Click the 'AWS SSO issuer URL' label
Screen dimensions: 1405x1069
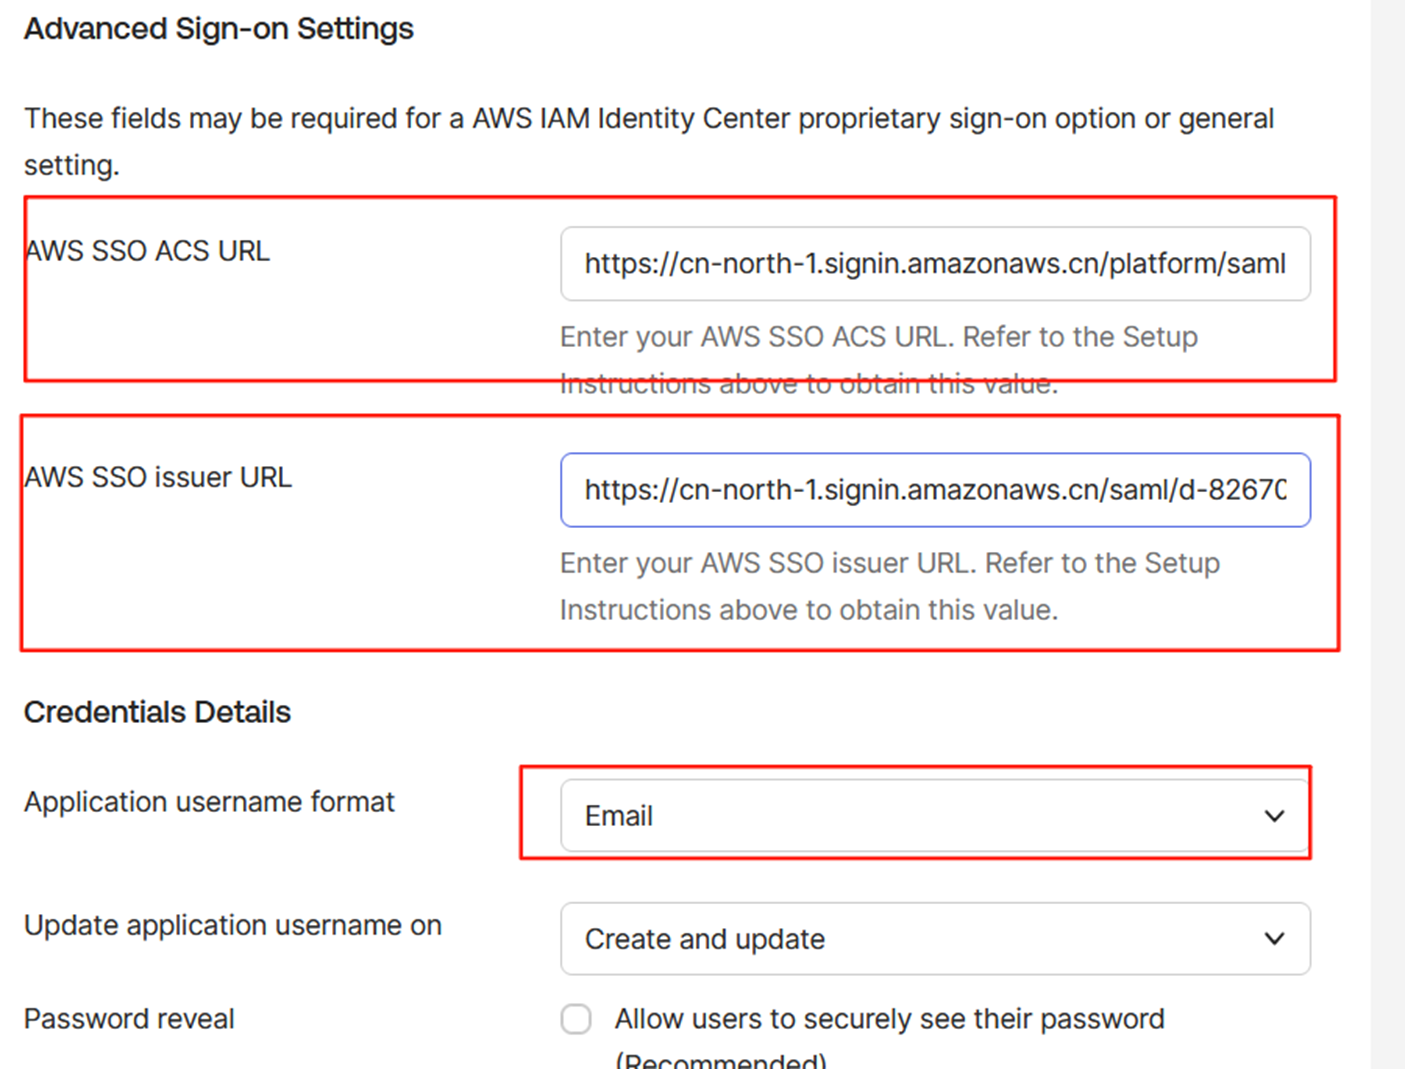(x=159, y=478)
